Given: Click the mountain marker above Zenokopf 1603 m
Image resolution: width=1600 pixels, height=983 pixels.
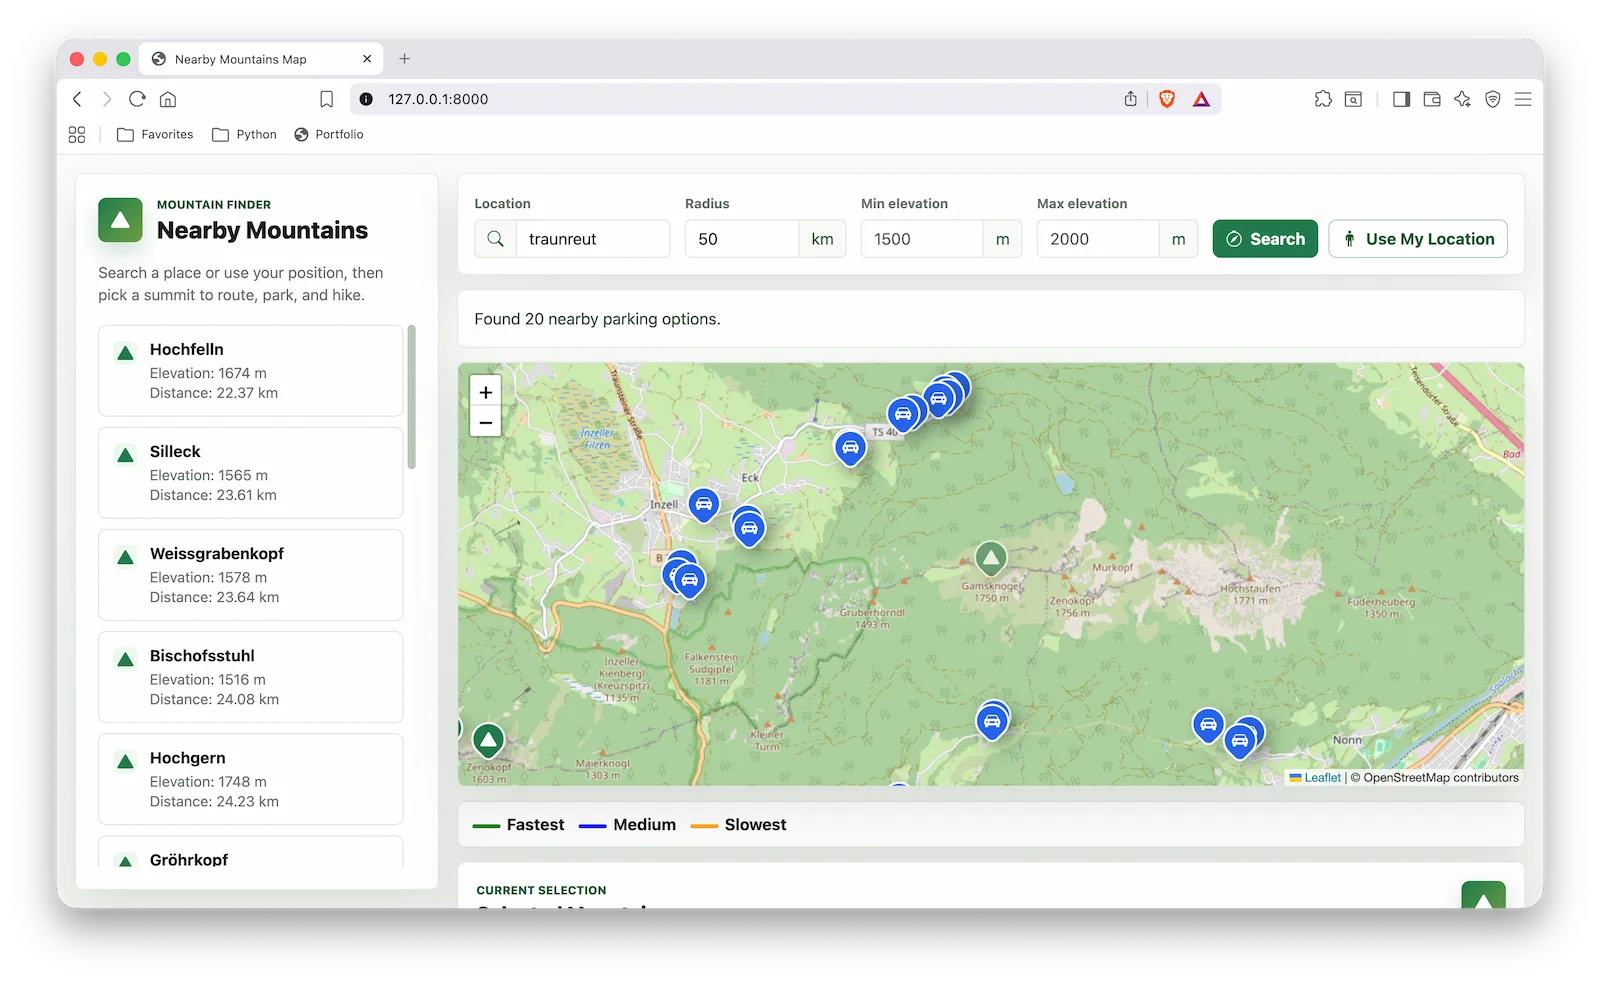Looking at the screenshot, I should pyautogui.click(x=488, y=741).
